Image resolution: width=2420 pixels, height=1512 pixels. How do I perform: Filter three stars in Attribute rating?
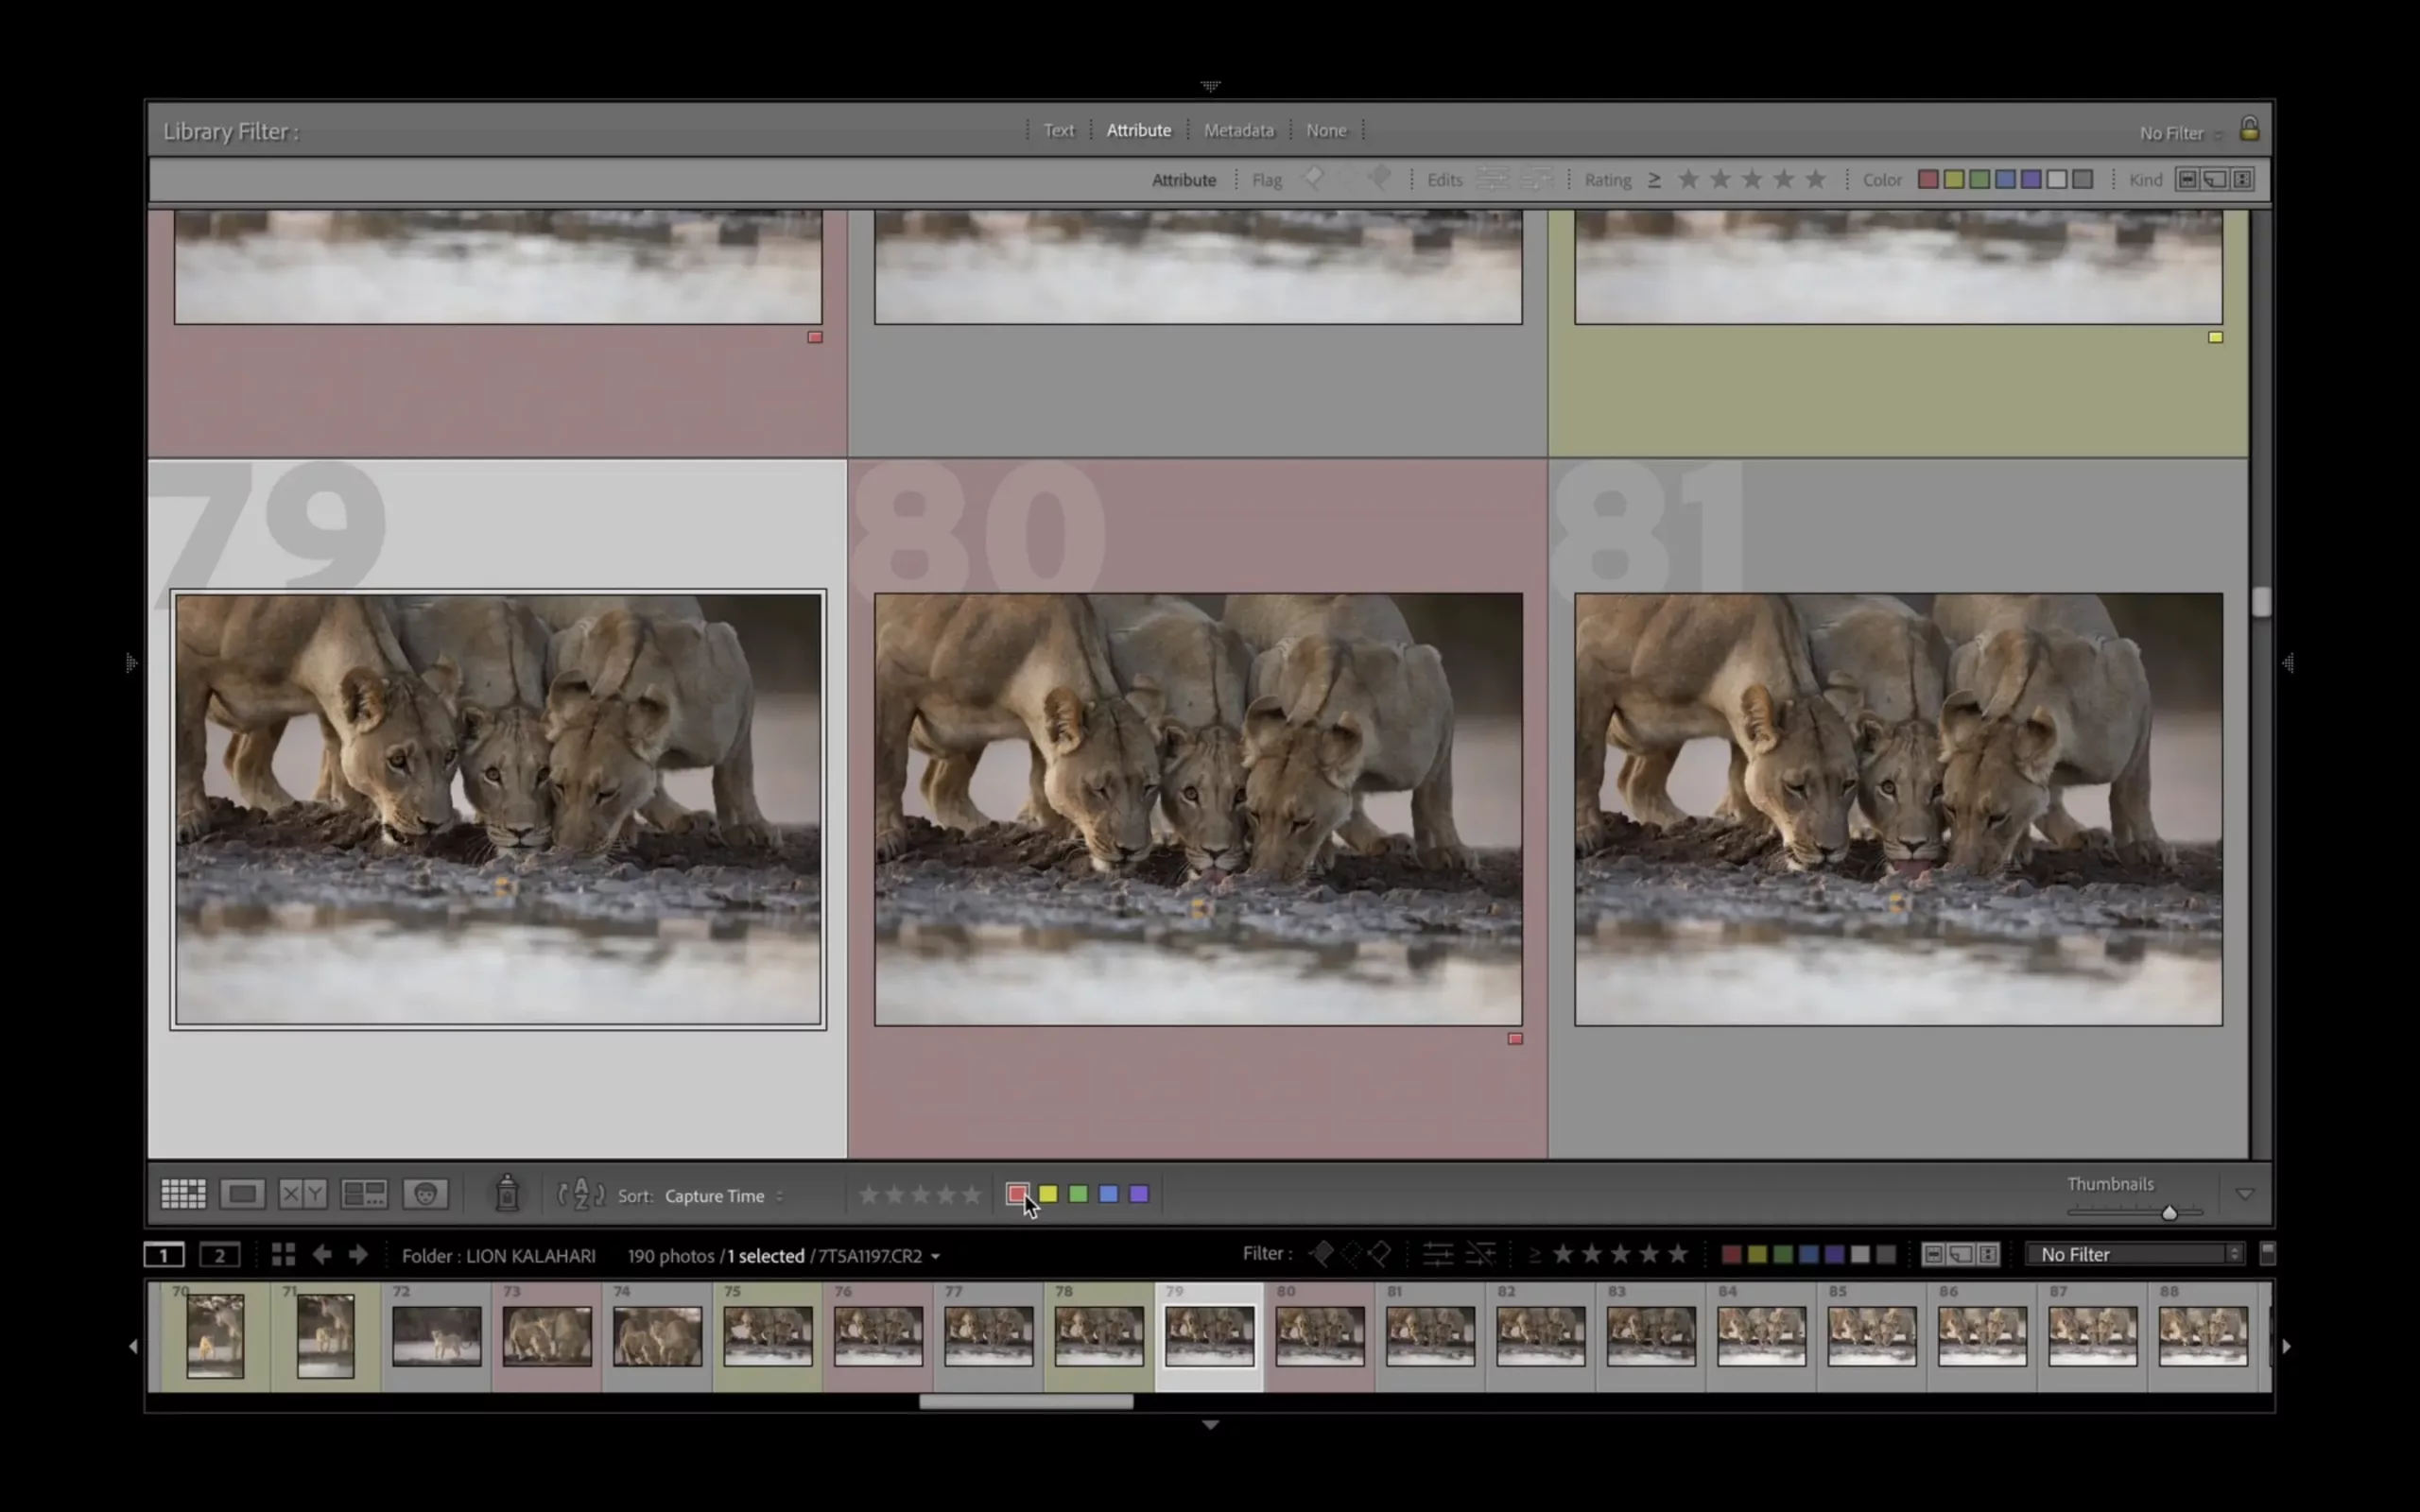[1752, 179]
